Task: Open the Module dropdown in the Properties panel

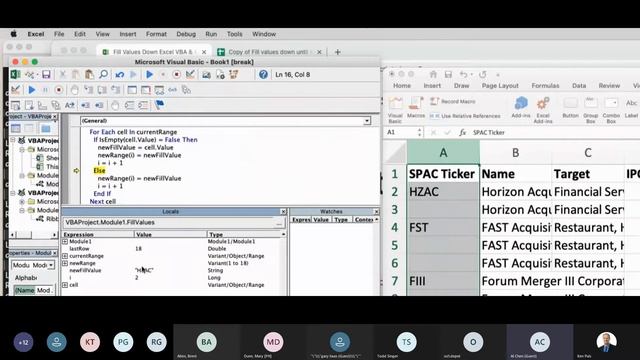Action: 51,265
